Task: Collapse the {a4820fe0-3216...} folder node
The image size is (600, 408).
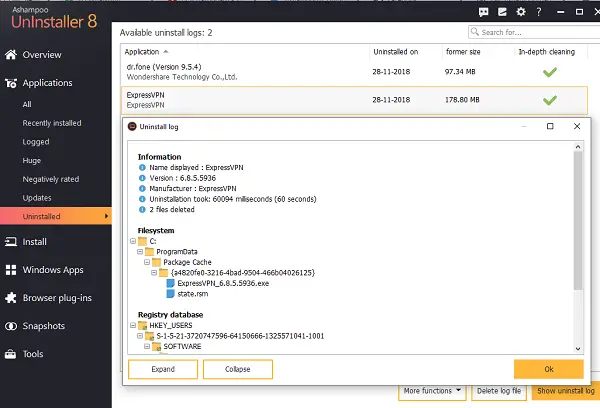Action: [x=154, y=273]
